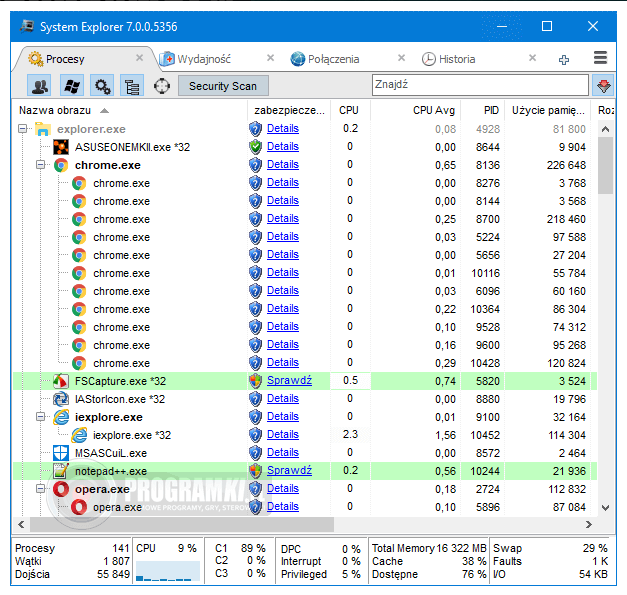627x595 pixels.
Task: Click the Security Scan button
Action: 223,86
